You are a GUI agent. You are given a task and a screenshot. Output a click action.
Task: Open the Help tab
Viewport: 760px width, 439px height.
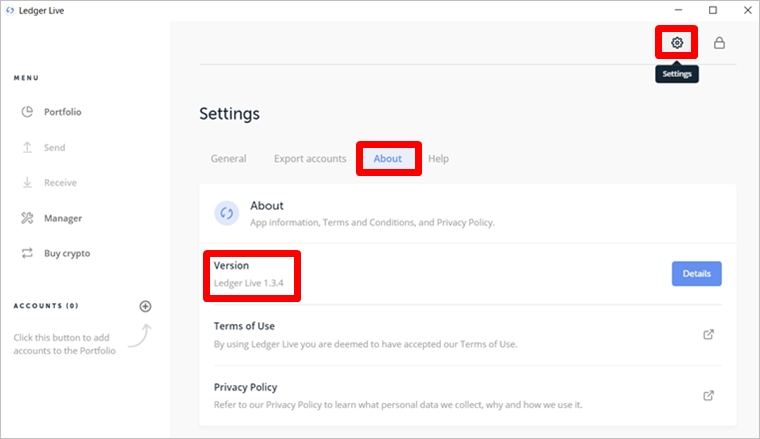coord(438,158)
